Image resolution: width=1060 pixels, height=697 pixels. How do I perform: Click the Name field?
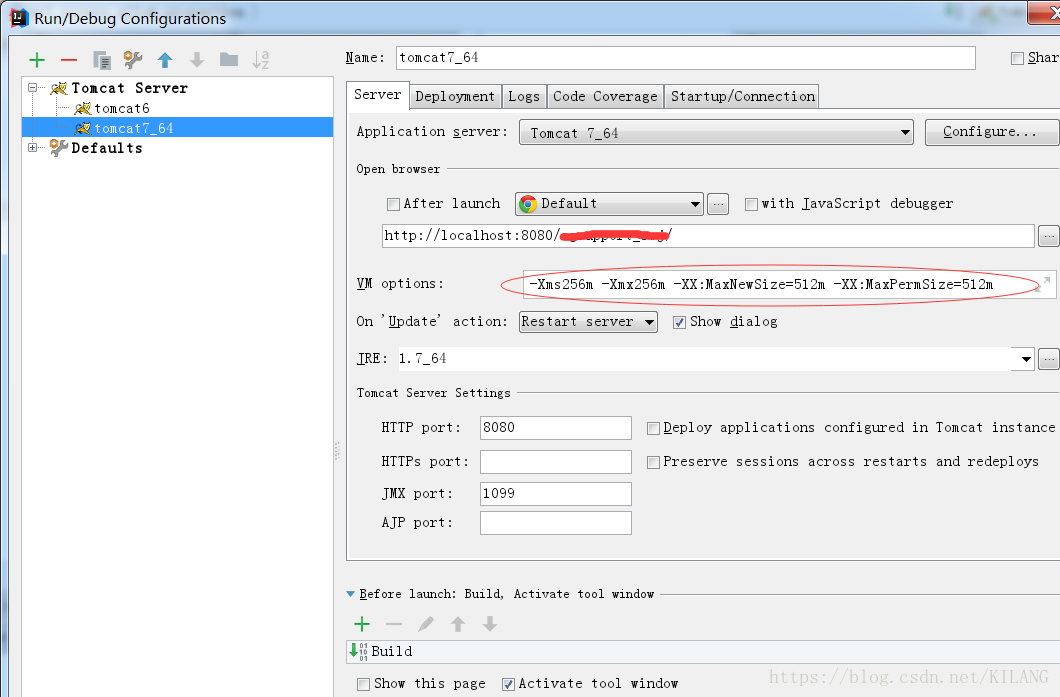[x=685, y=58]
